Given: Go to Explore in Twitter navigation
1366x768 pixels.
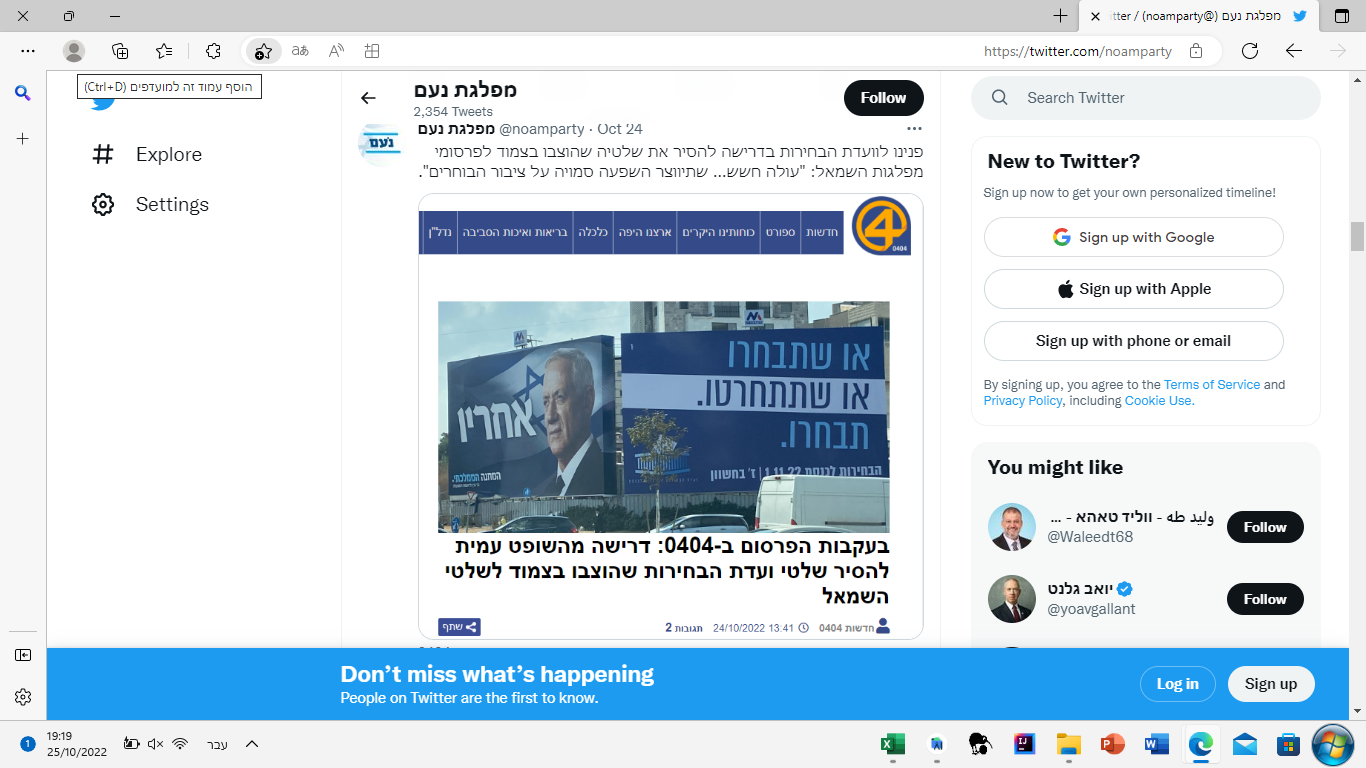Looking at the screenshot, I should pos(146,154).
